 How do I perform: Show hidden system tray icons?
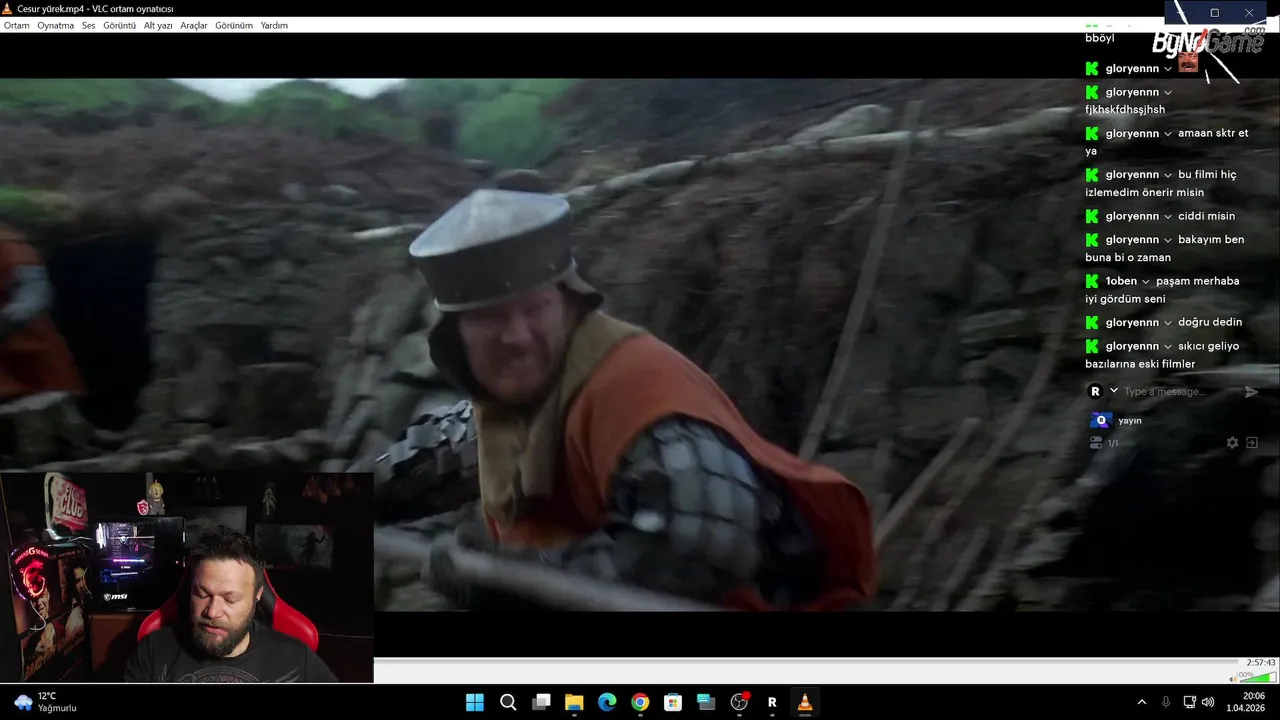coord(1142,702)
